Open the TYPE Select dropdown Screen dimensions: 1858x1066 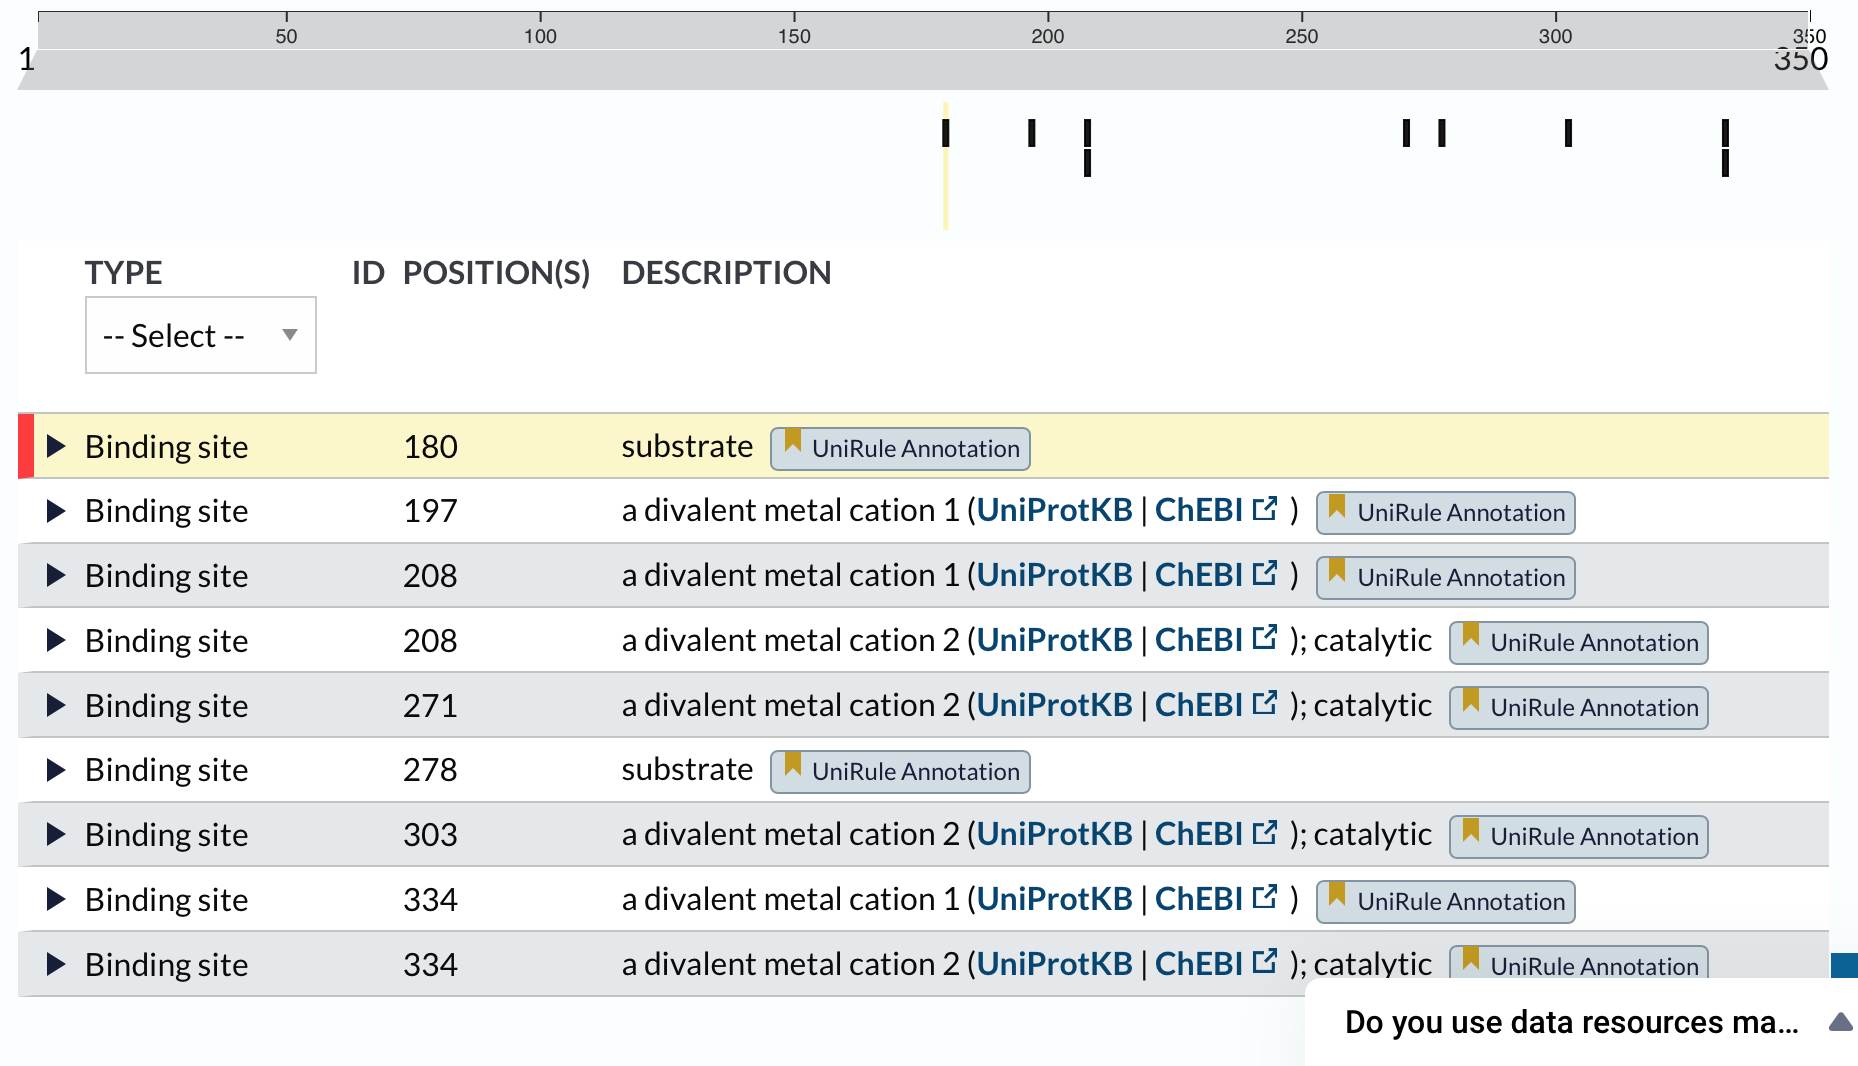201,335
